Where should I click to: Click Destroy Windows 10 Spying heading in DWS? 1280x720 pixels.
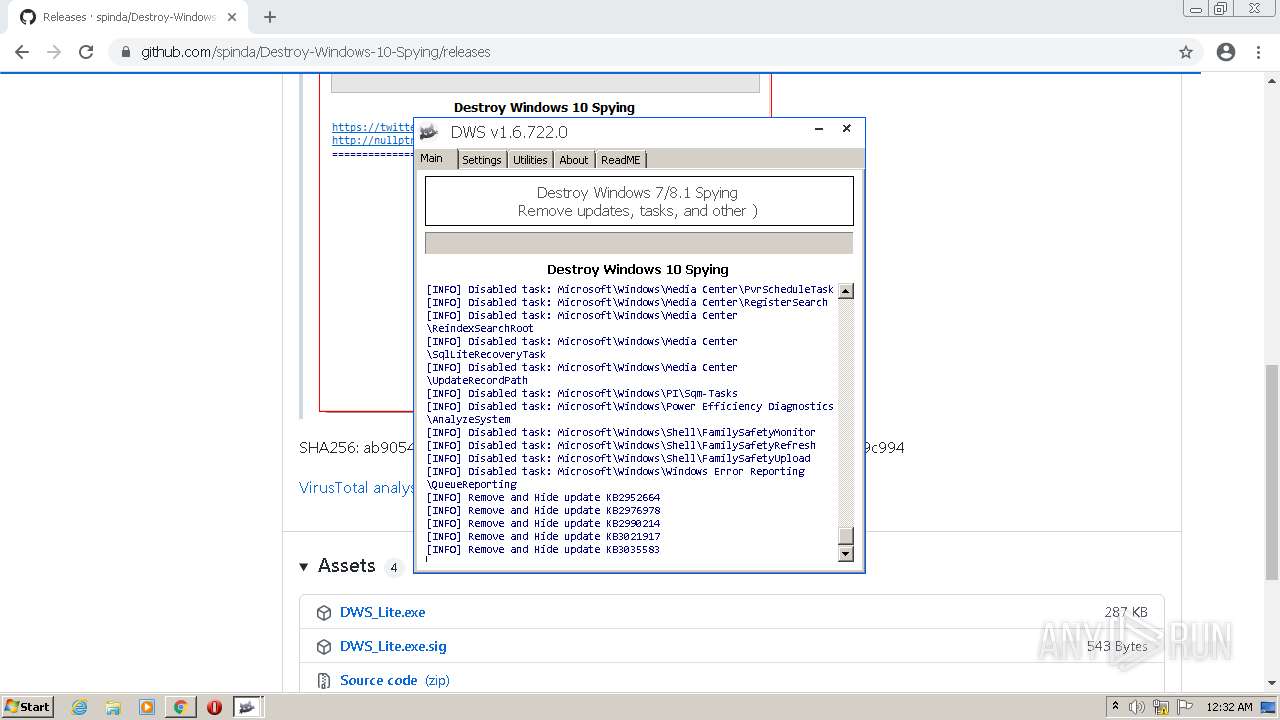coord(638,269)
